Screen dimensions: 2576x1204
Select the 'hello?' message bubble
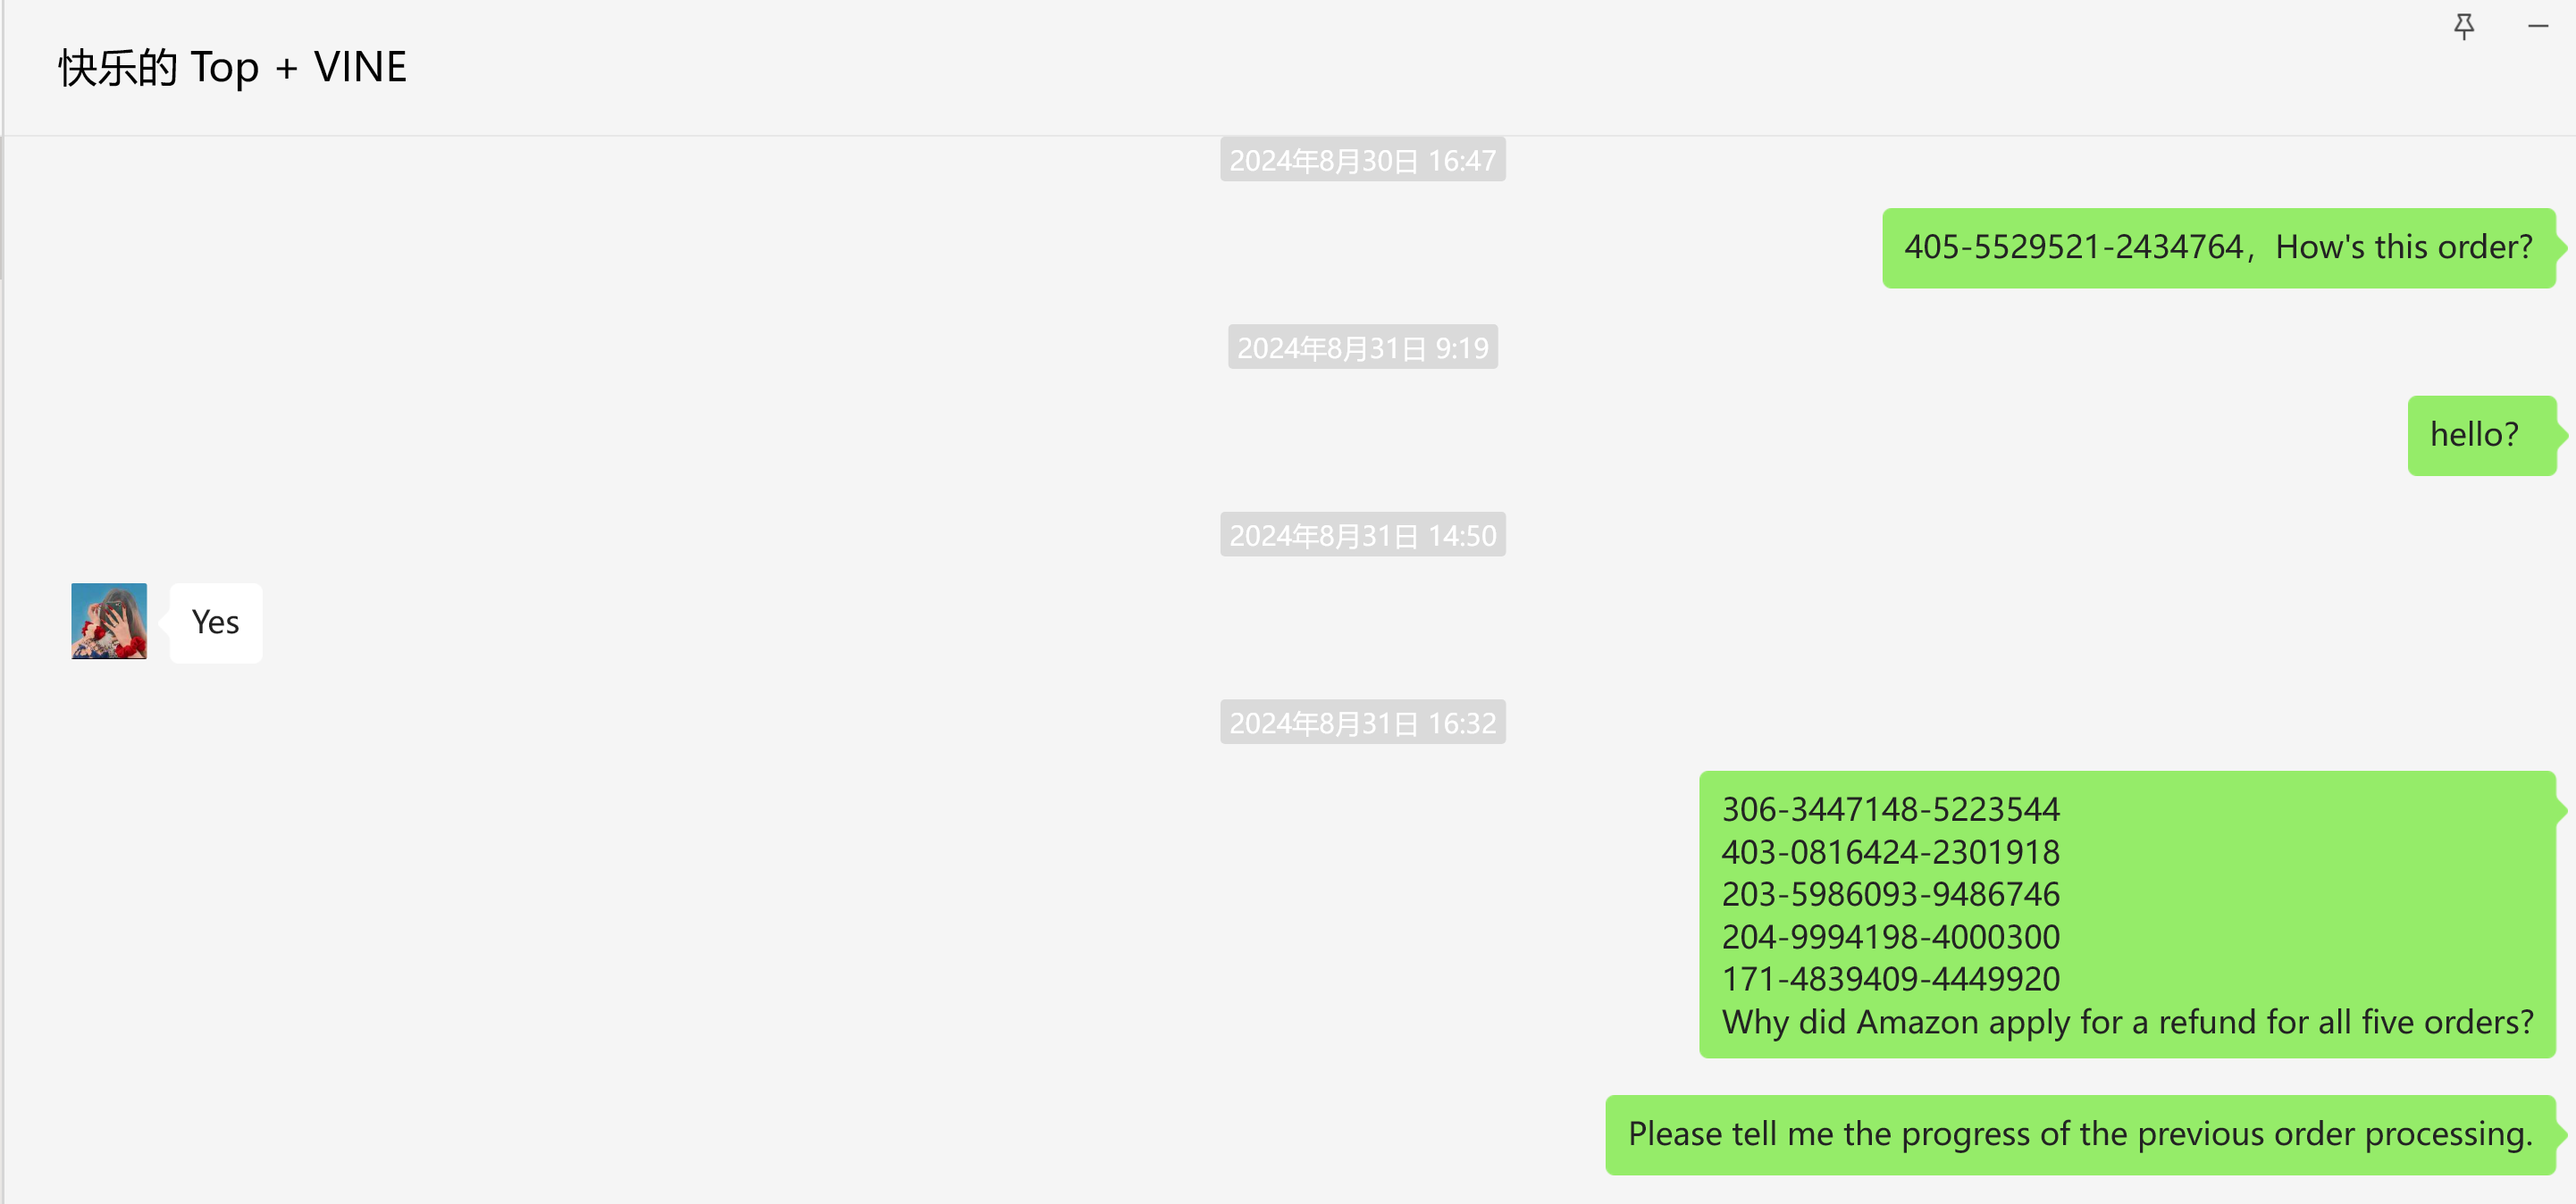click(x=2482, y=435)
